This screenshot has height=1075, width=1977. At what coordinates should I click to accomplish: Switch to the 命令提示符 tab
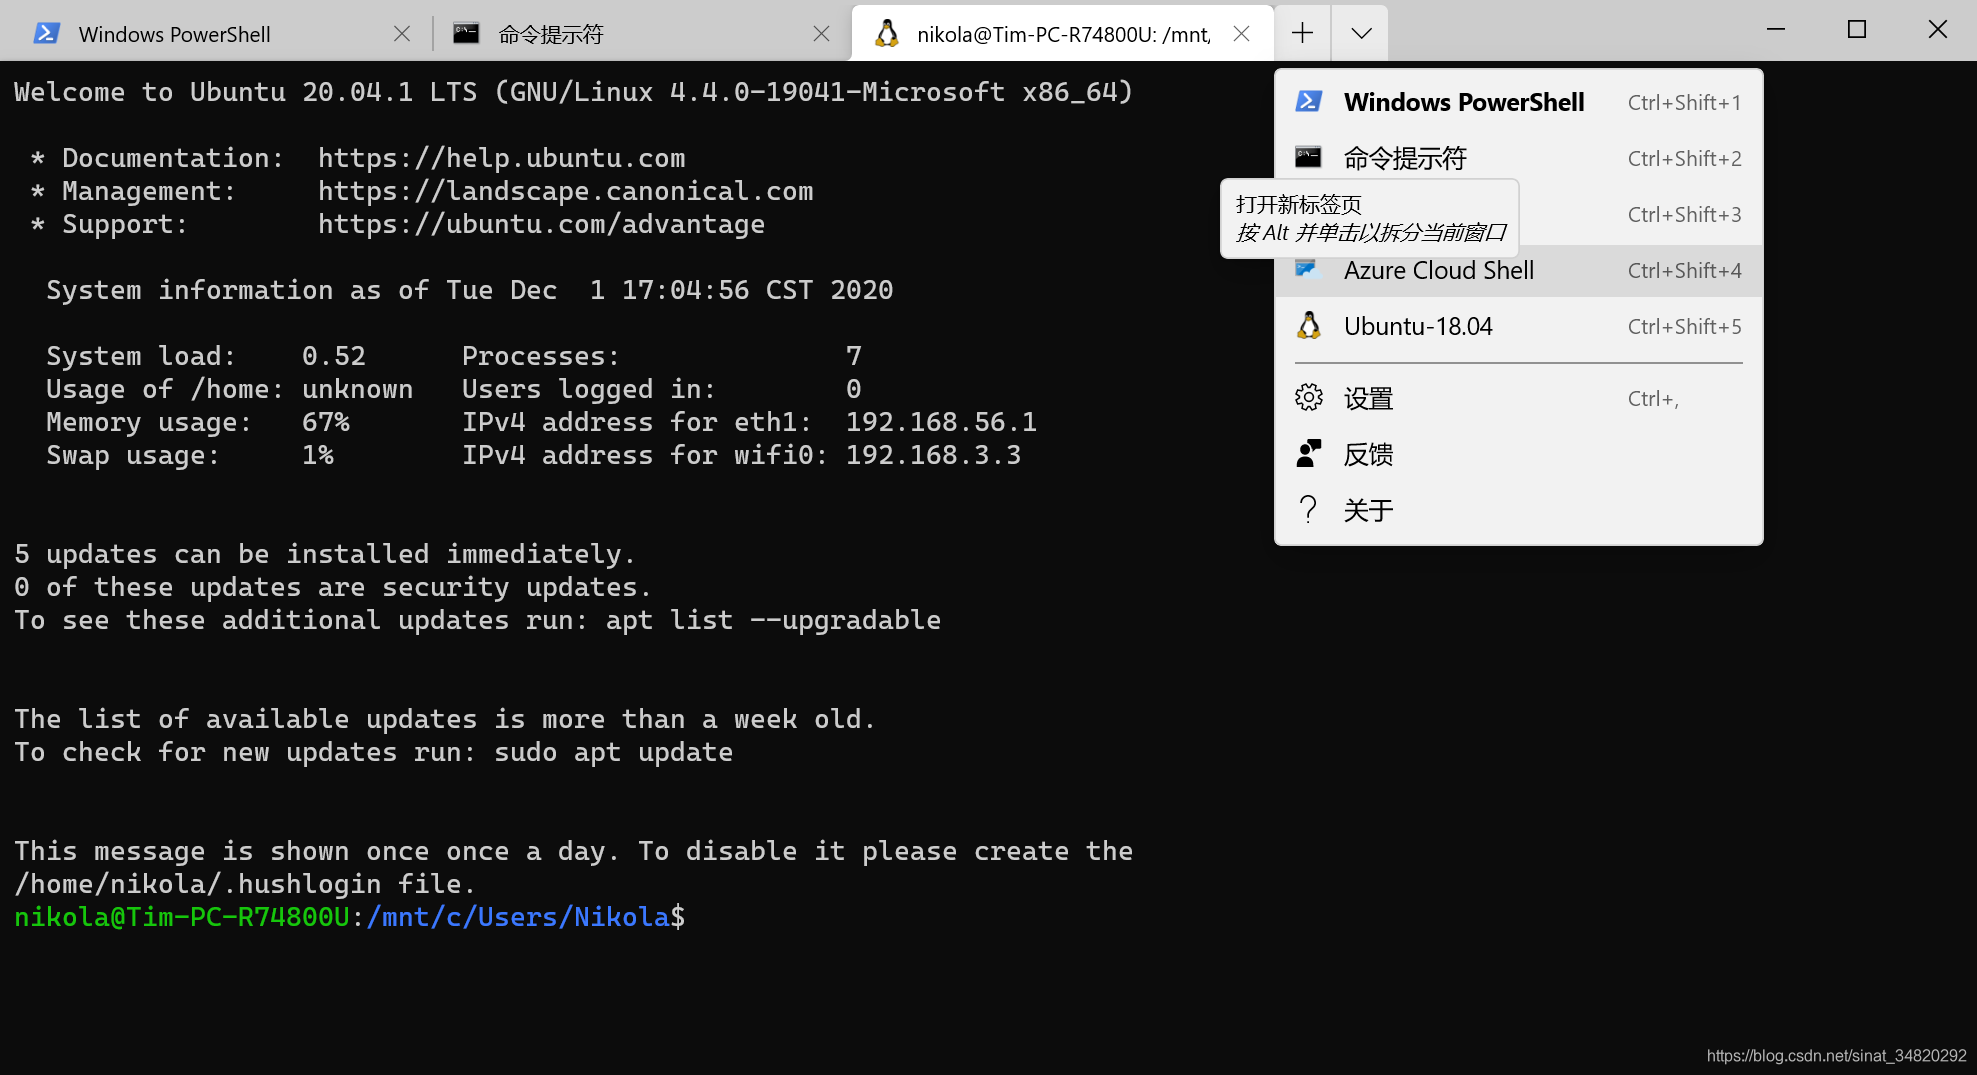[640, 33]
